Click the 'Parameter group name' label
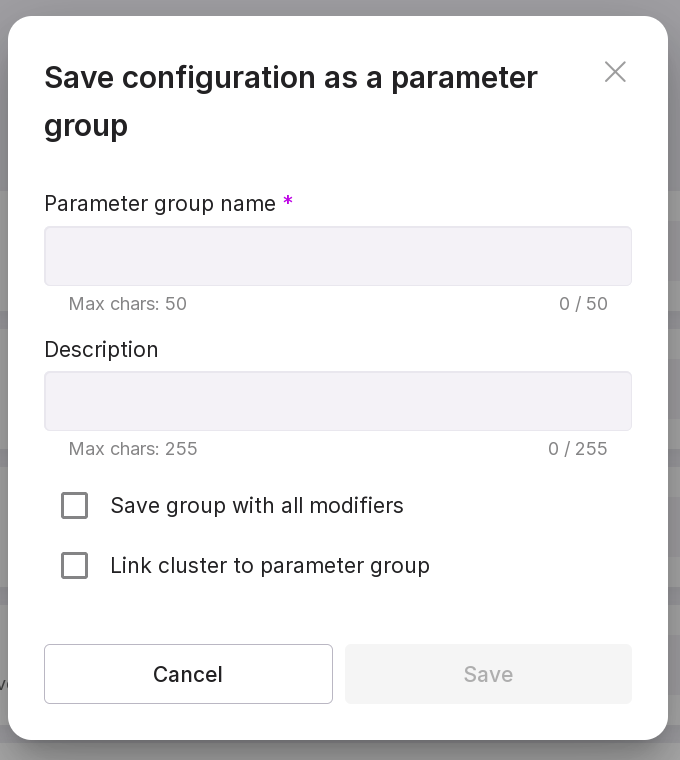Screen dimensions: 680x760 pyautogui.click(x=160, y=204)
